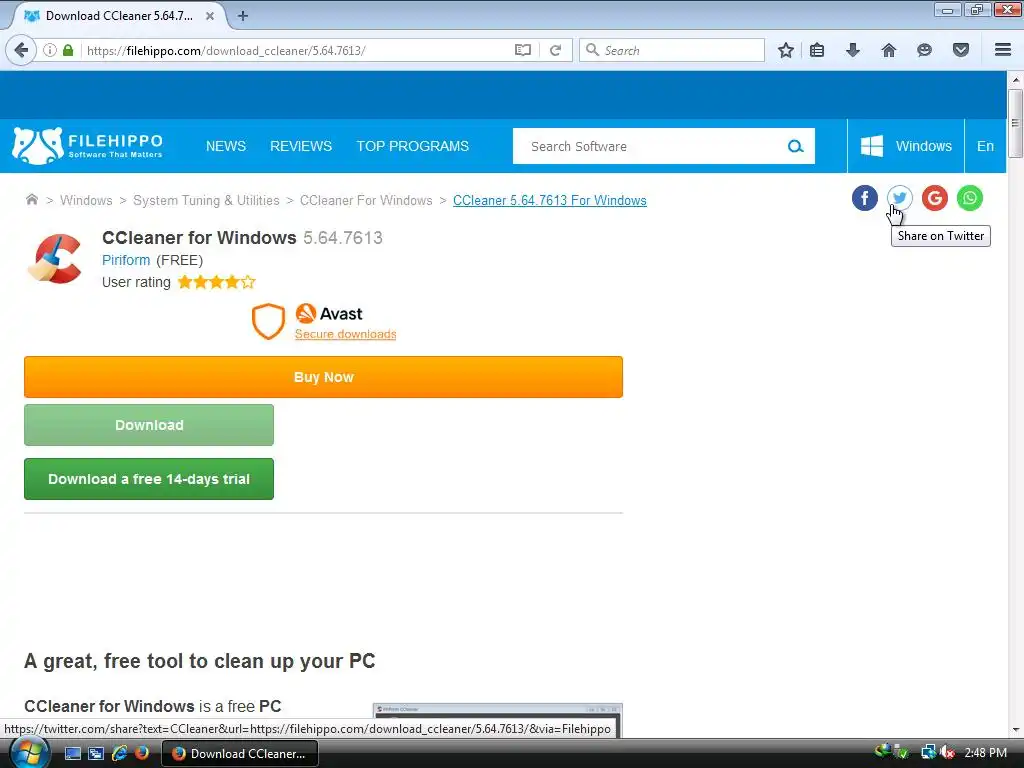
Task: Launch Internet Explorer from quick launch
Action: coord(120,754)
